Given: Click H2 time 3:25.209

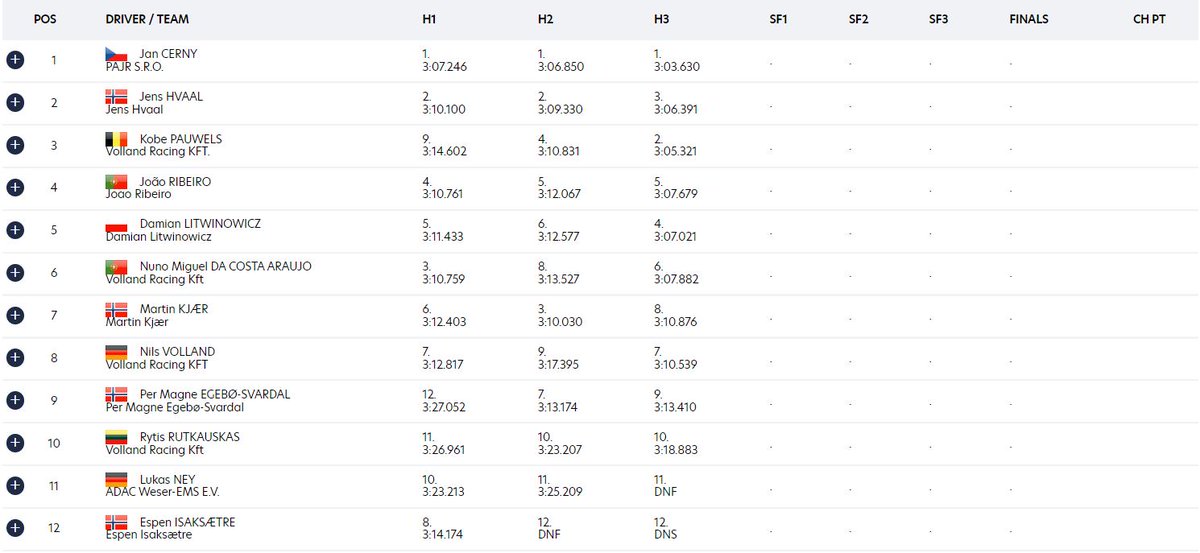Looking at the screenshot, I should [560, 492].
